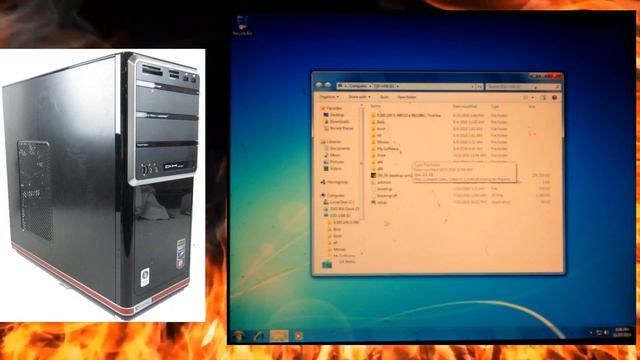Sort by the Size column header

[x=531, y=106]
